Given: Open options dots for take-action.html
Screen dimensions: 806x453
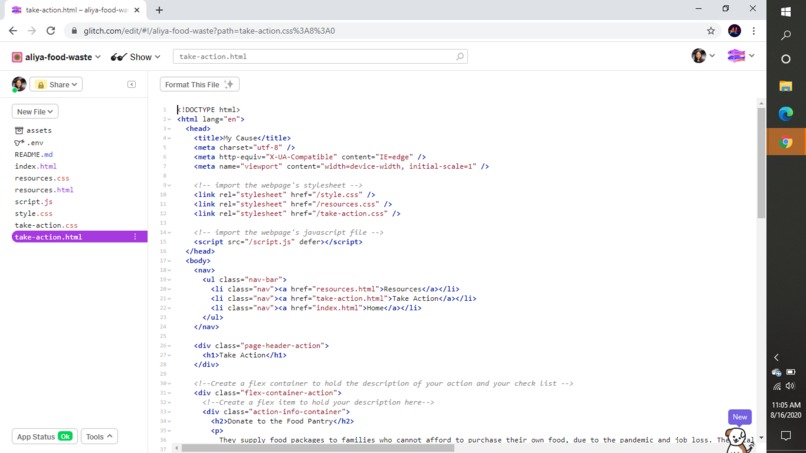Looking at the screenshot, I should click(x=135, y=237).
